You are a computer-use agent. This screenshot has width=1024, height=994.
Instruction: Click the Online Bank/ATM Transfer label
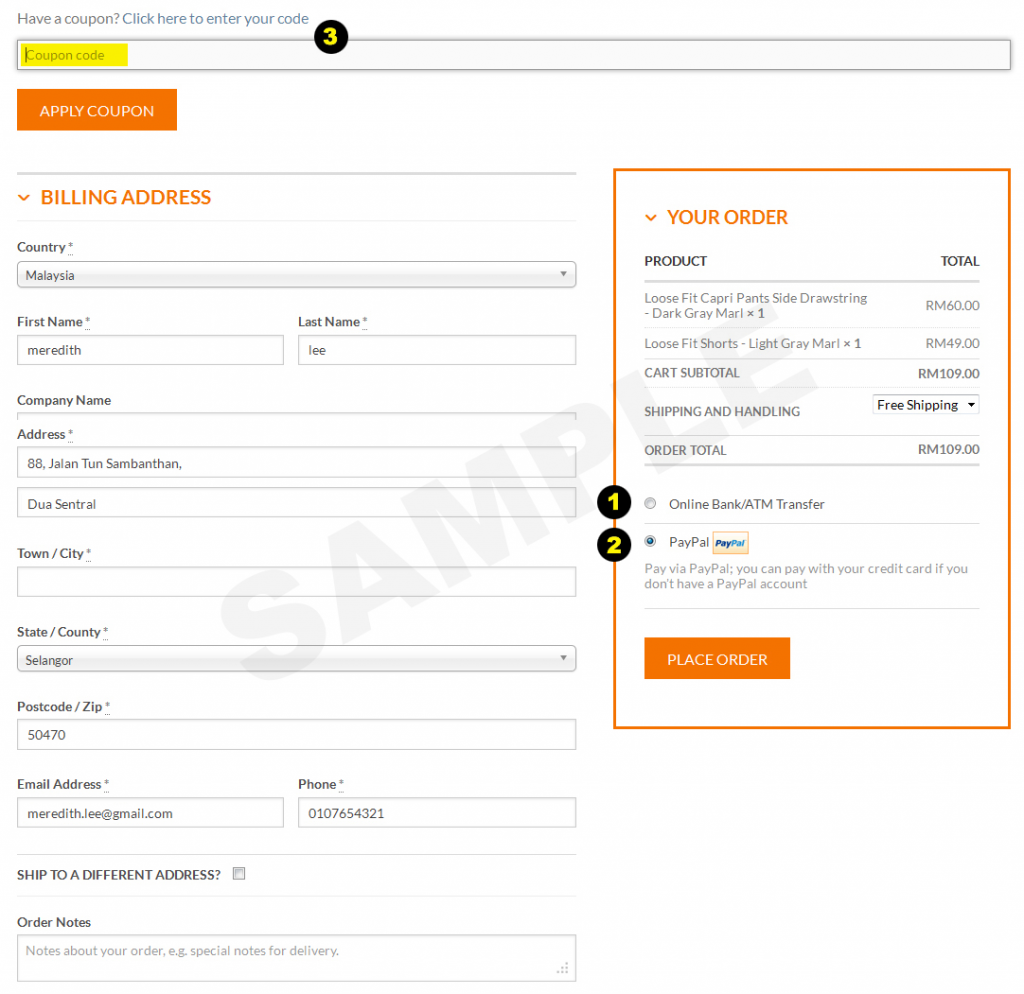(746, 504)
